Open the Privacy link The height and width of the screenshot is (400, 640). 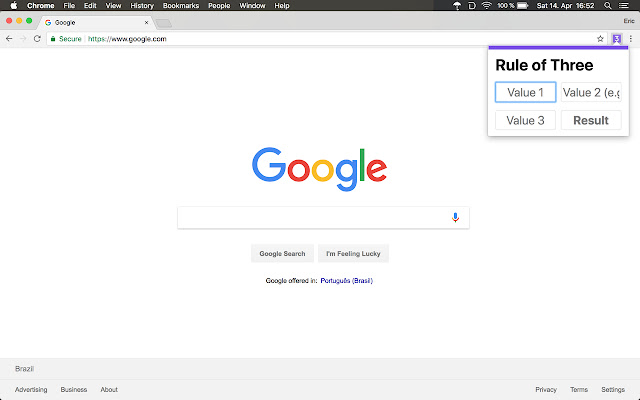coord(546,389)
